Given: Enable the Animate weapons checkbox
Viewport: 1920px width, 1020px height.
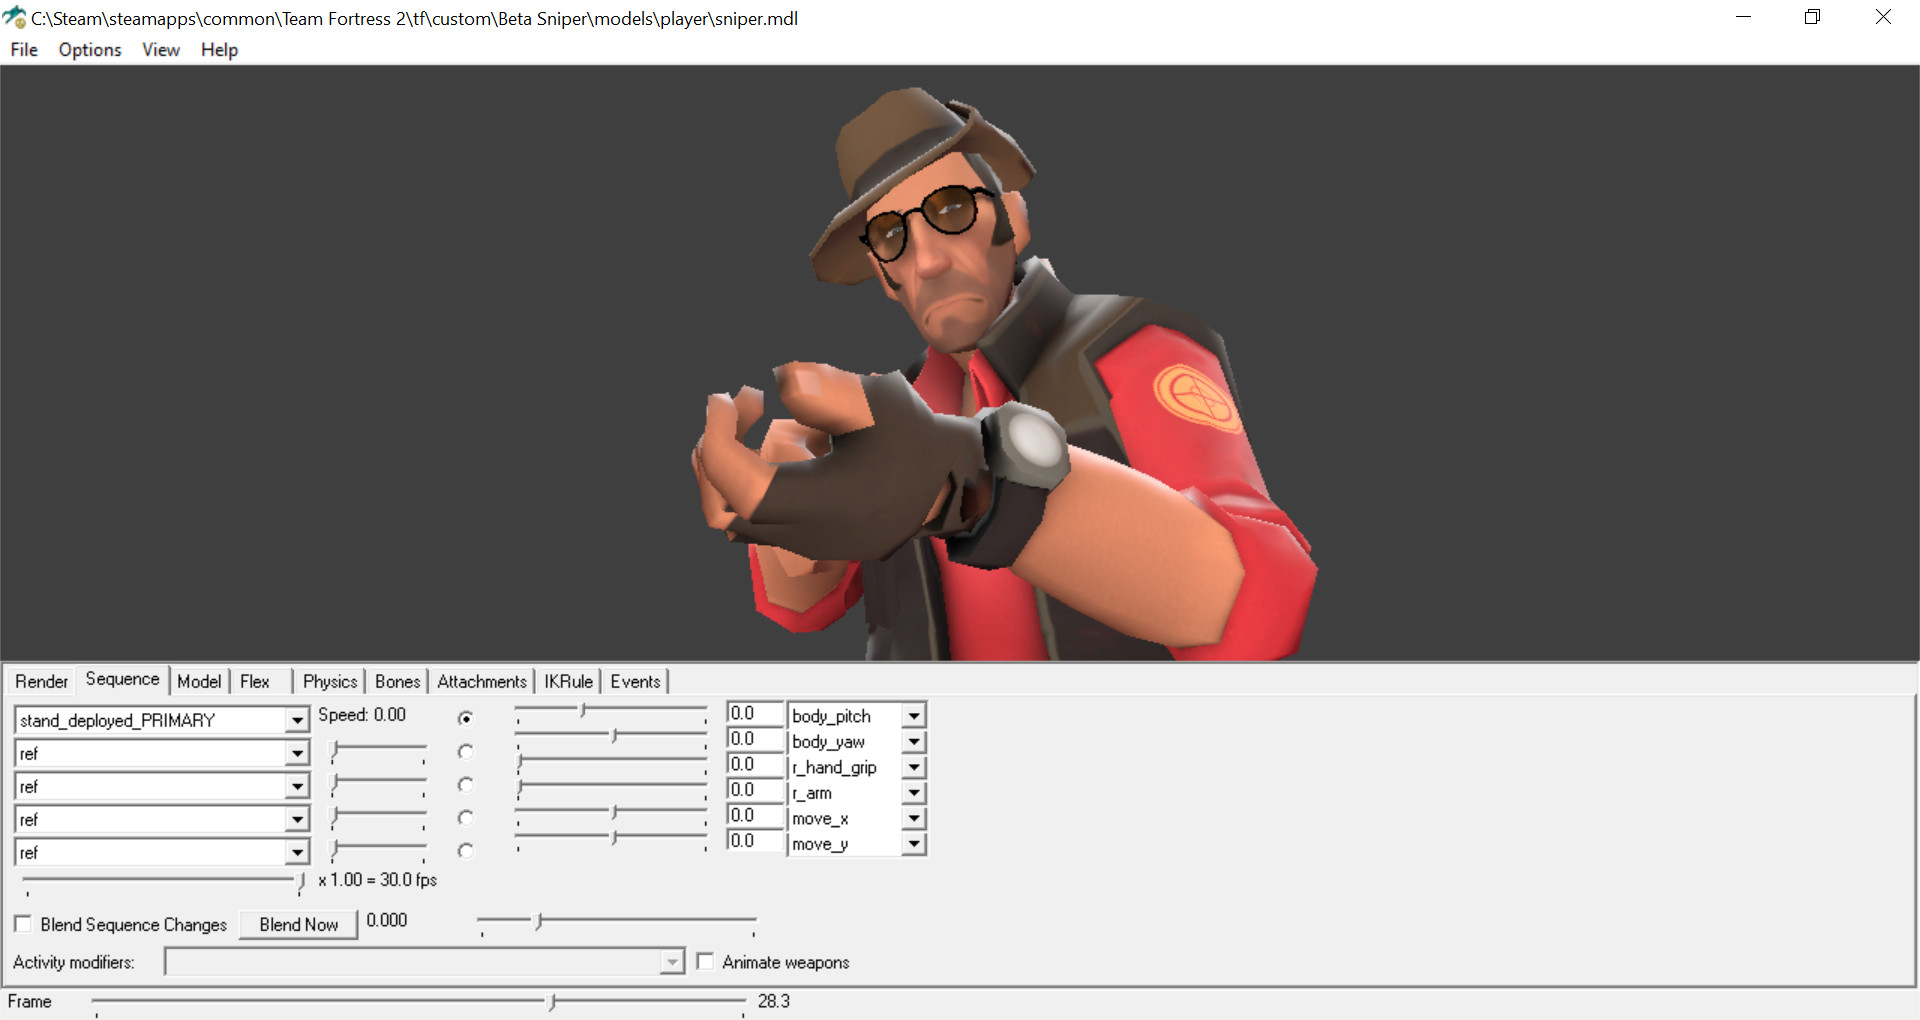Looking at the screenshot, I should click(705, 961).
